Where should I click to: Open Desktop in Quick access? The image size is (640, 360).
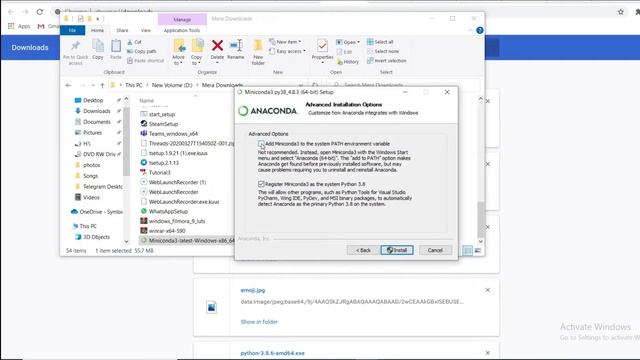coord(93,100)
